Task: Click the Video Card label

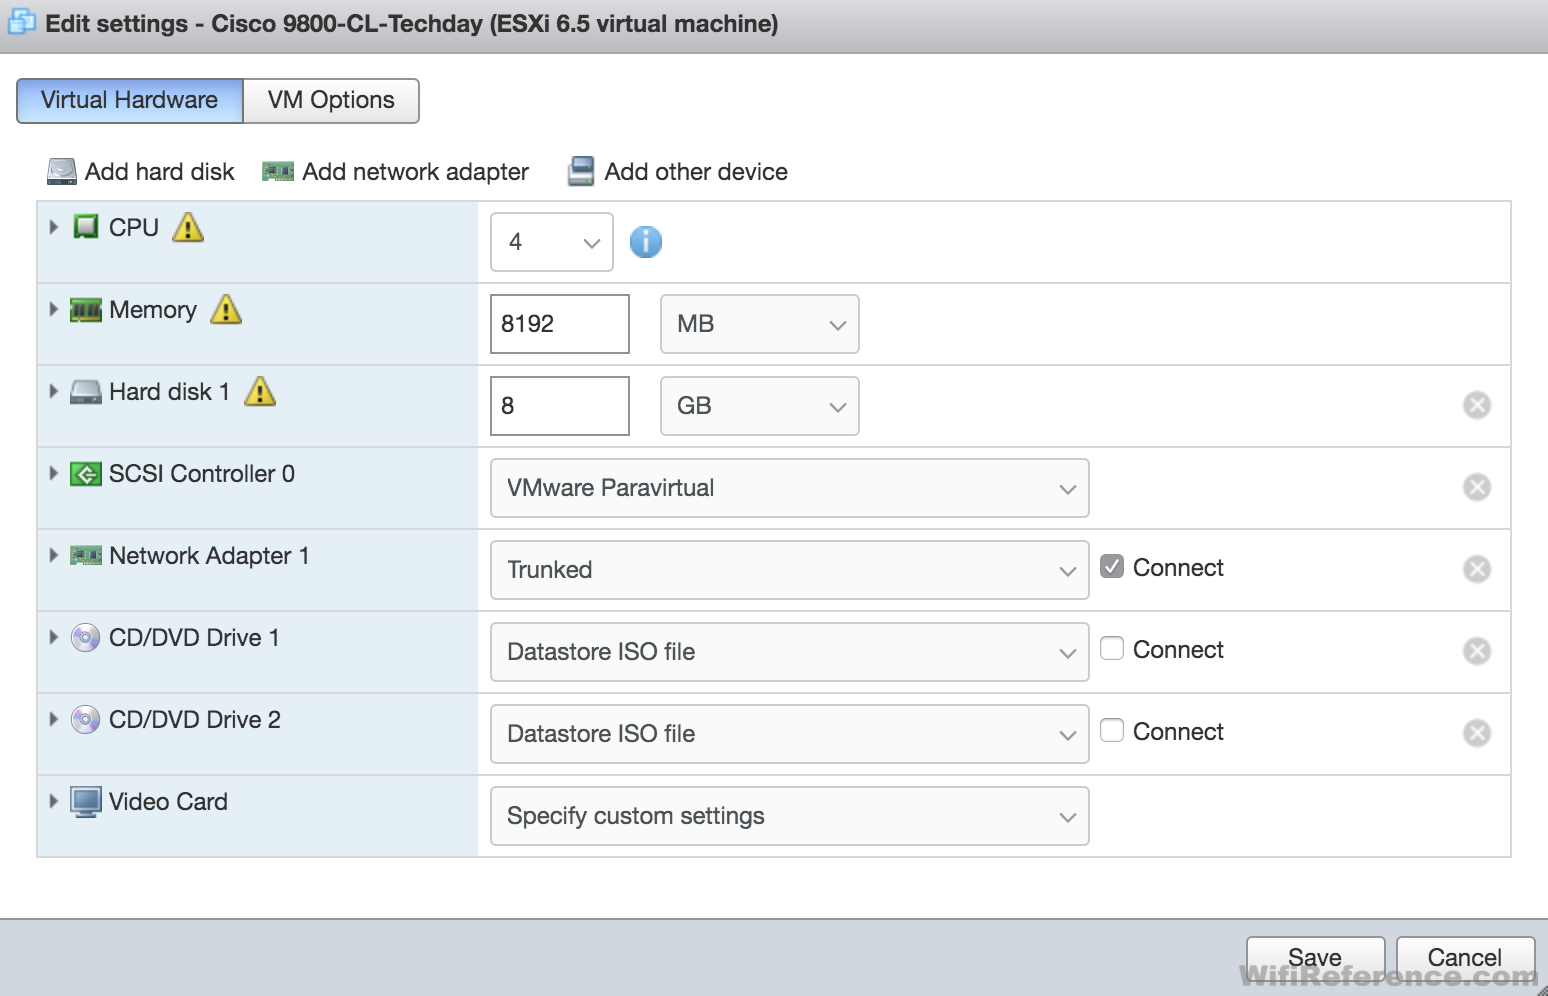Action: 168,802
